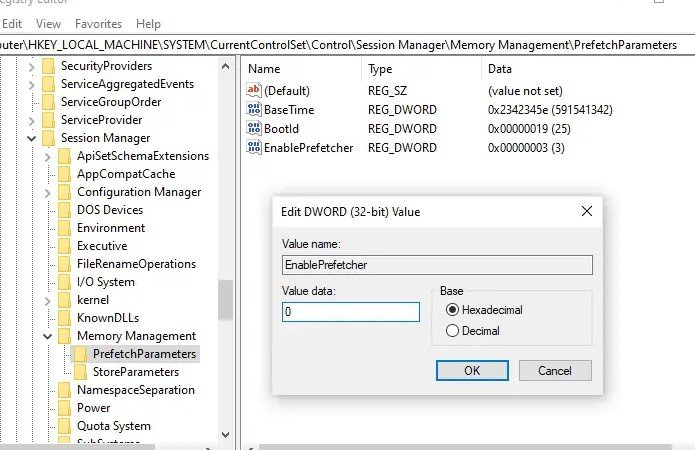This screenshot has height=450, width=695.
Task: Click the PrefetchParameters folder icon
Action: (x=81, y=354)
